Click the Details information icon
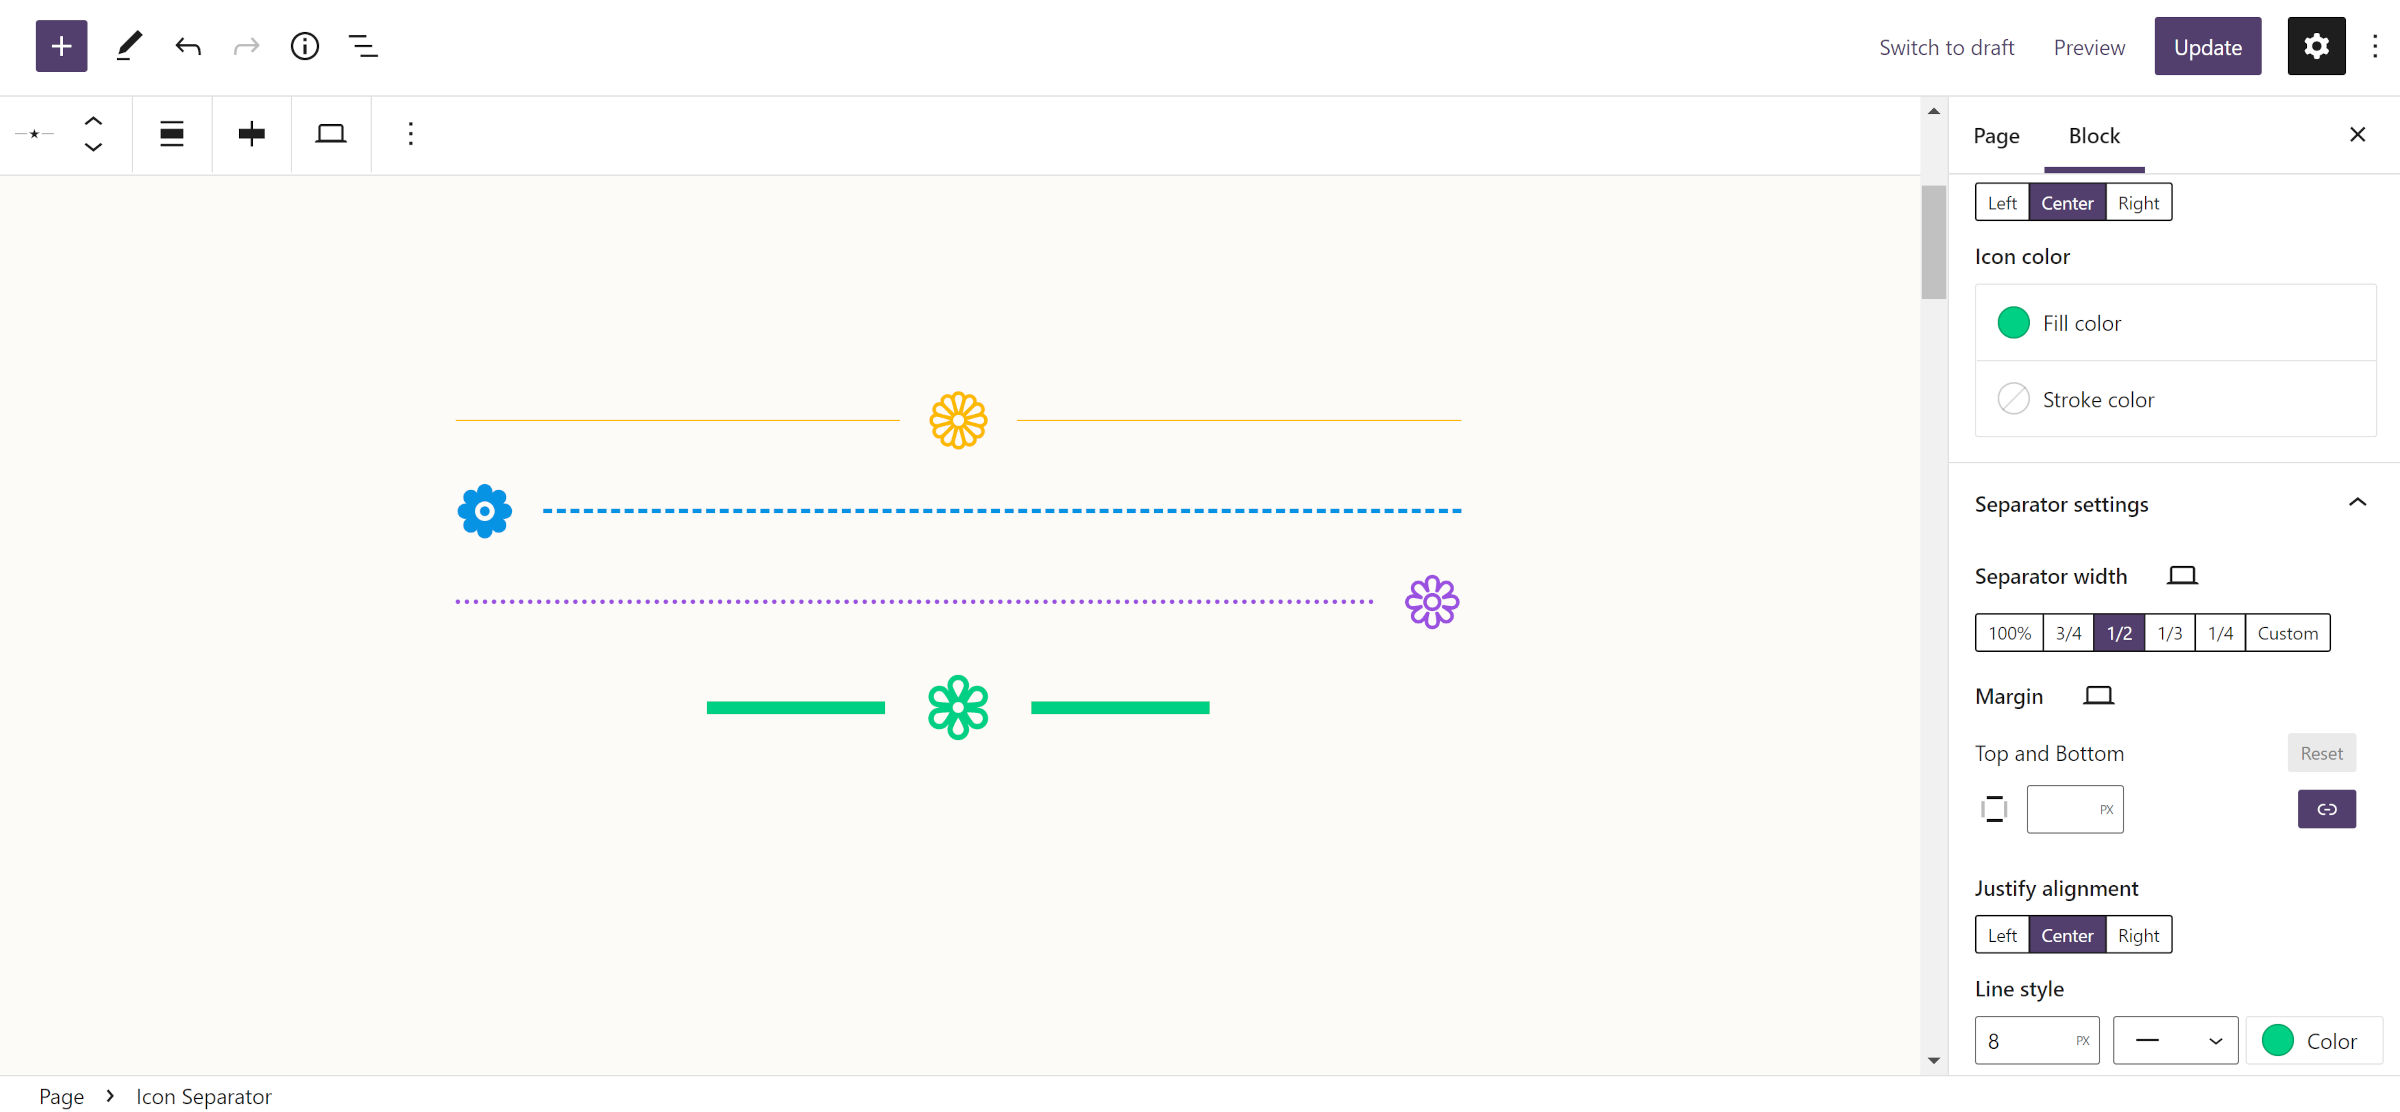Image resolution: width=2400 pixels, height=1112 pixels. [x=305, y=46]
